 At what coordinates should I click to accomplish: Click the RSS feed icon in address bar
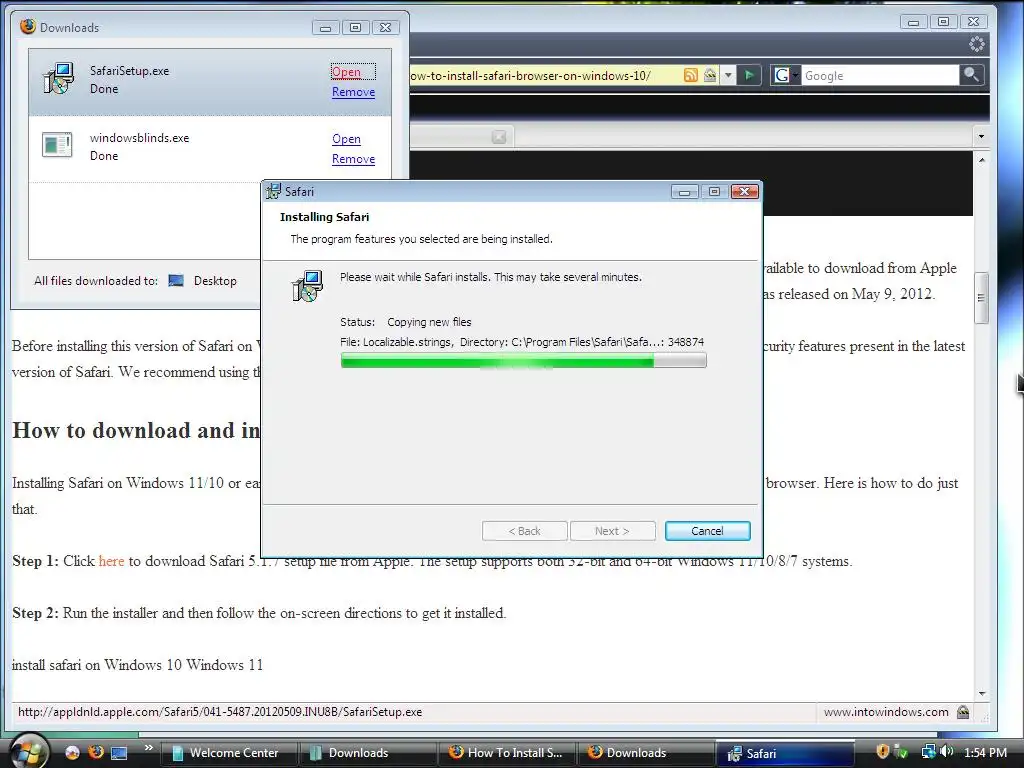(690, 75)
